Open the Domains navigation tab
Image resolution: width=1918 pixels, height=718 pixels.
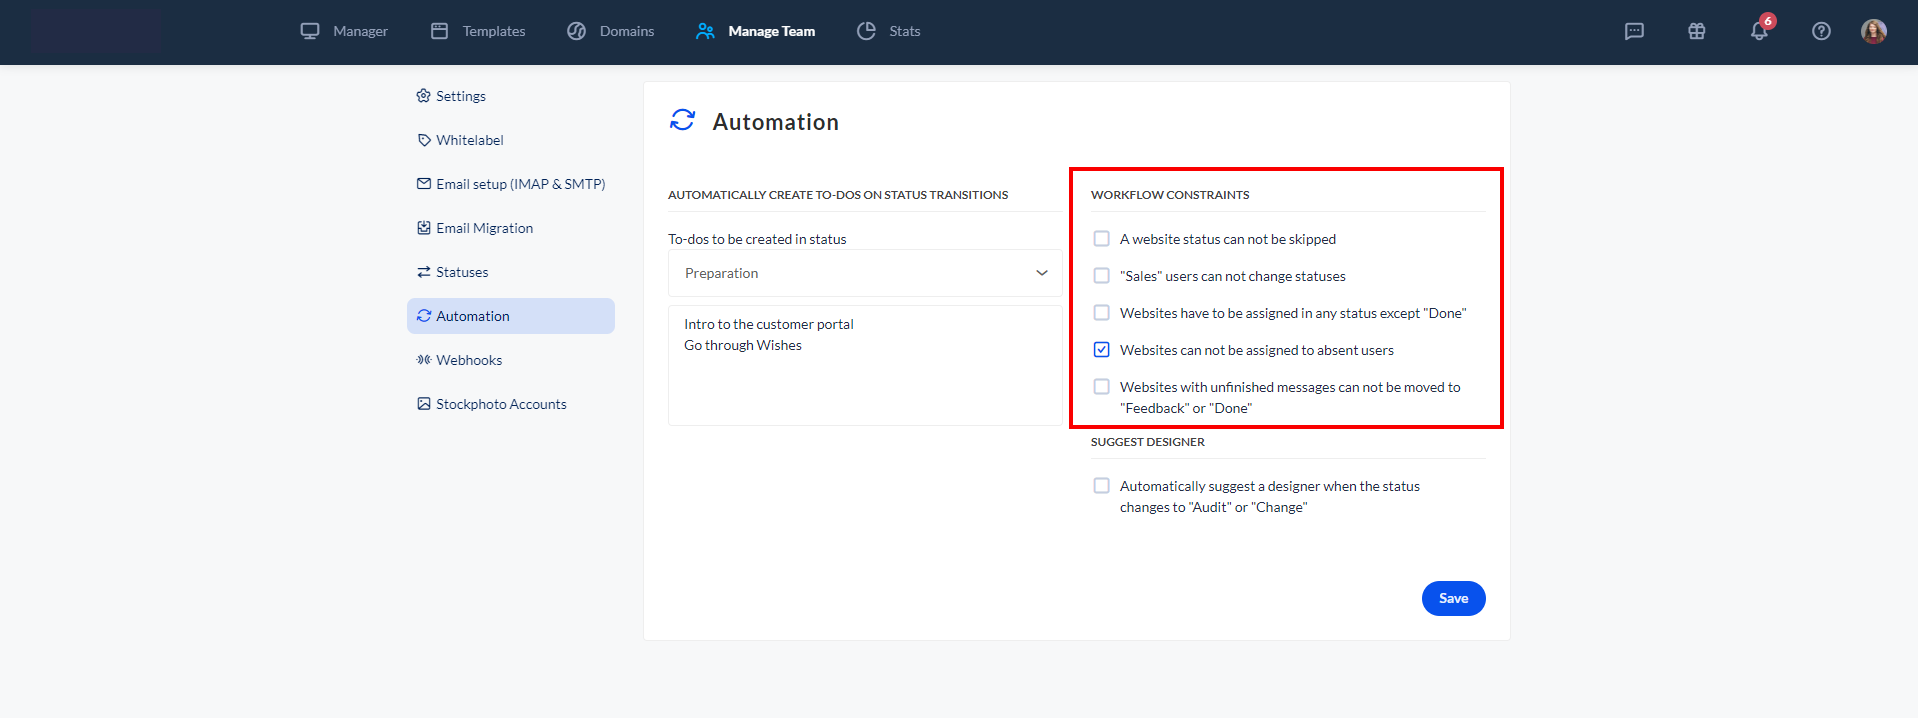(610, 31)
